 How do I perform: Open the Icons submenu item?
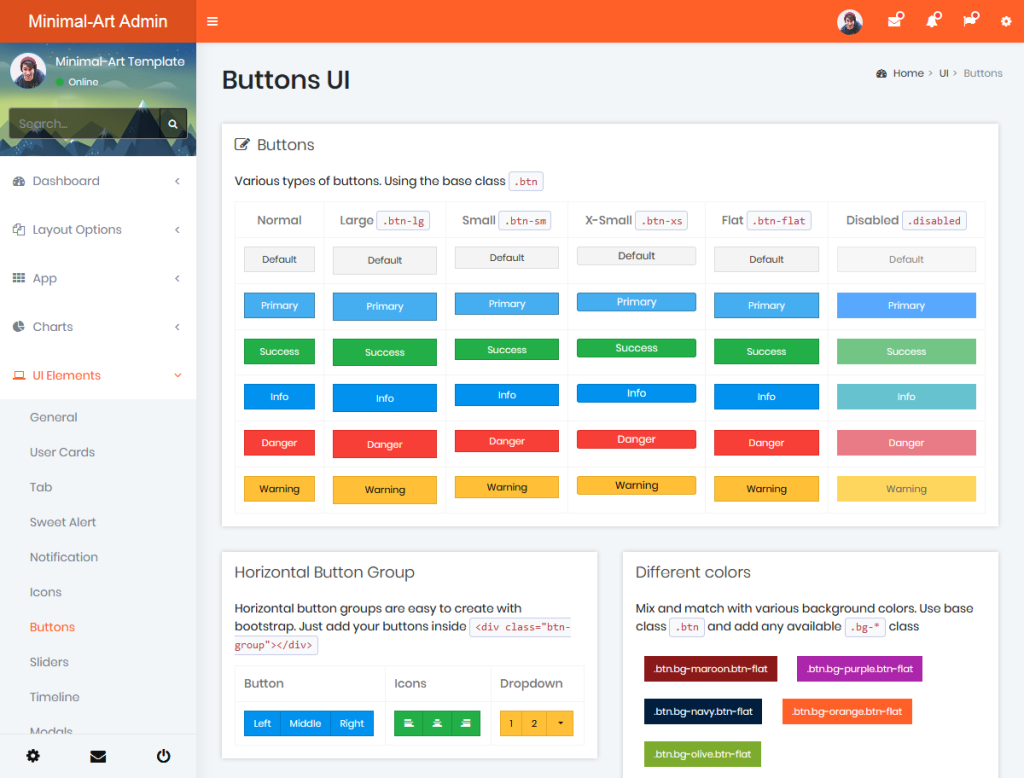46,592
